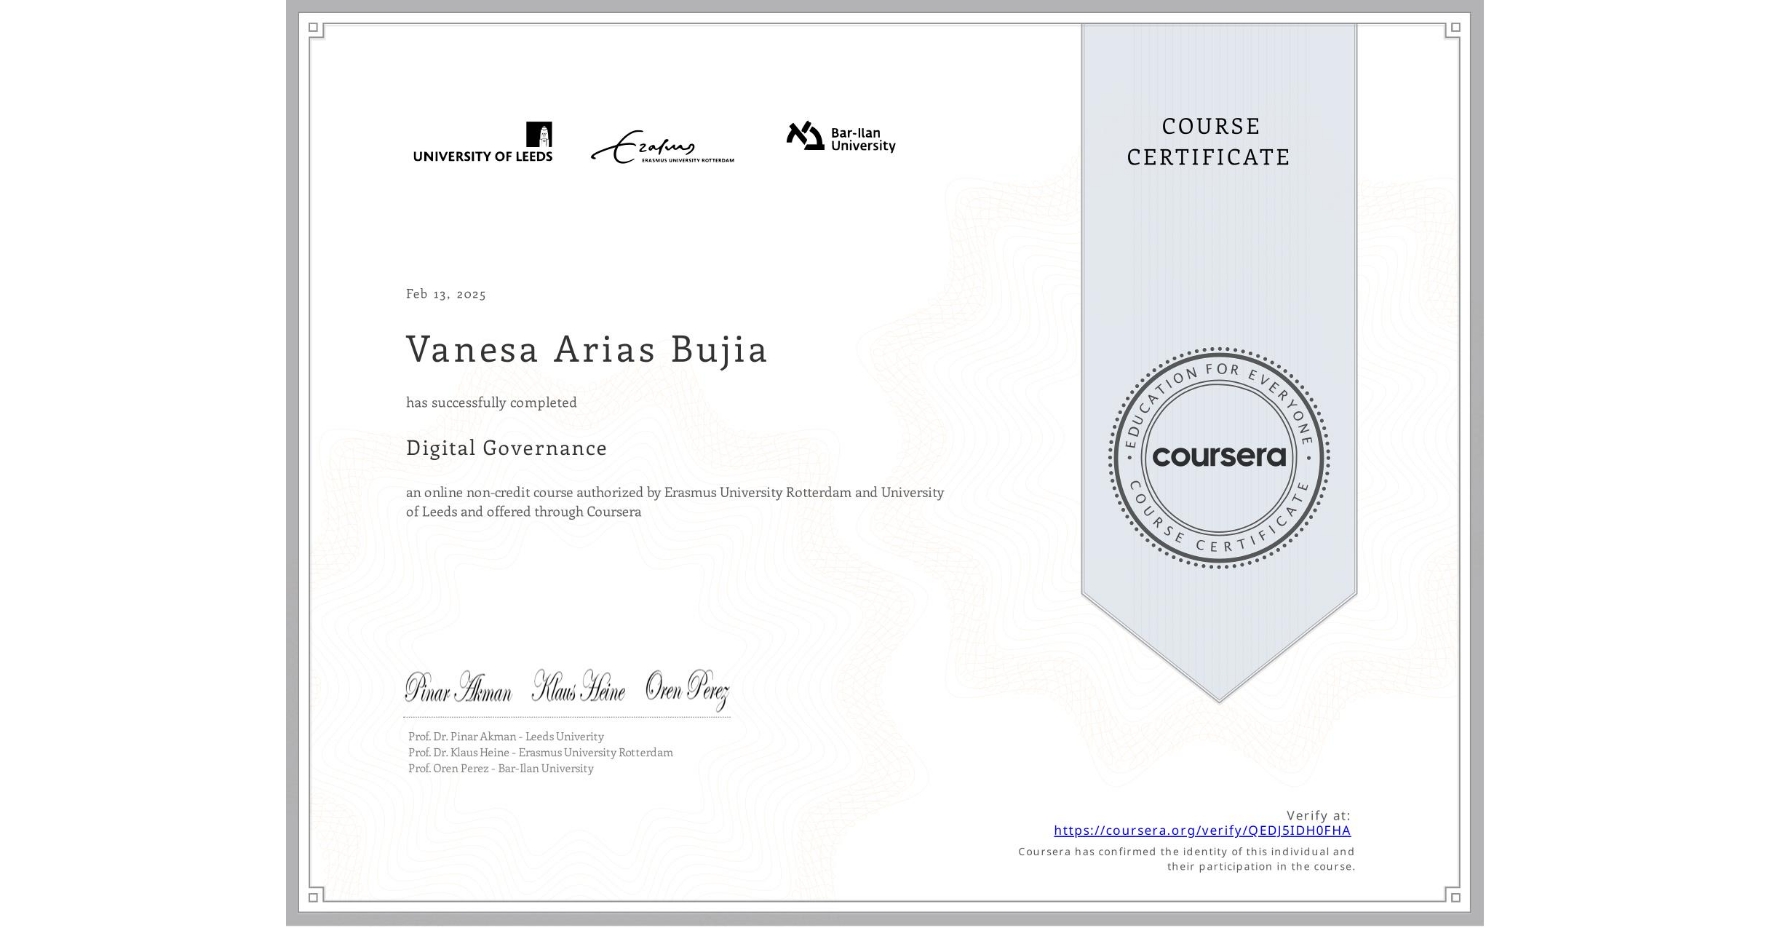Image resolution: width=1772 pixels, height=928 pixels.
Task: Click the course title Digital Governance
Action: (x=506, y=448)
